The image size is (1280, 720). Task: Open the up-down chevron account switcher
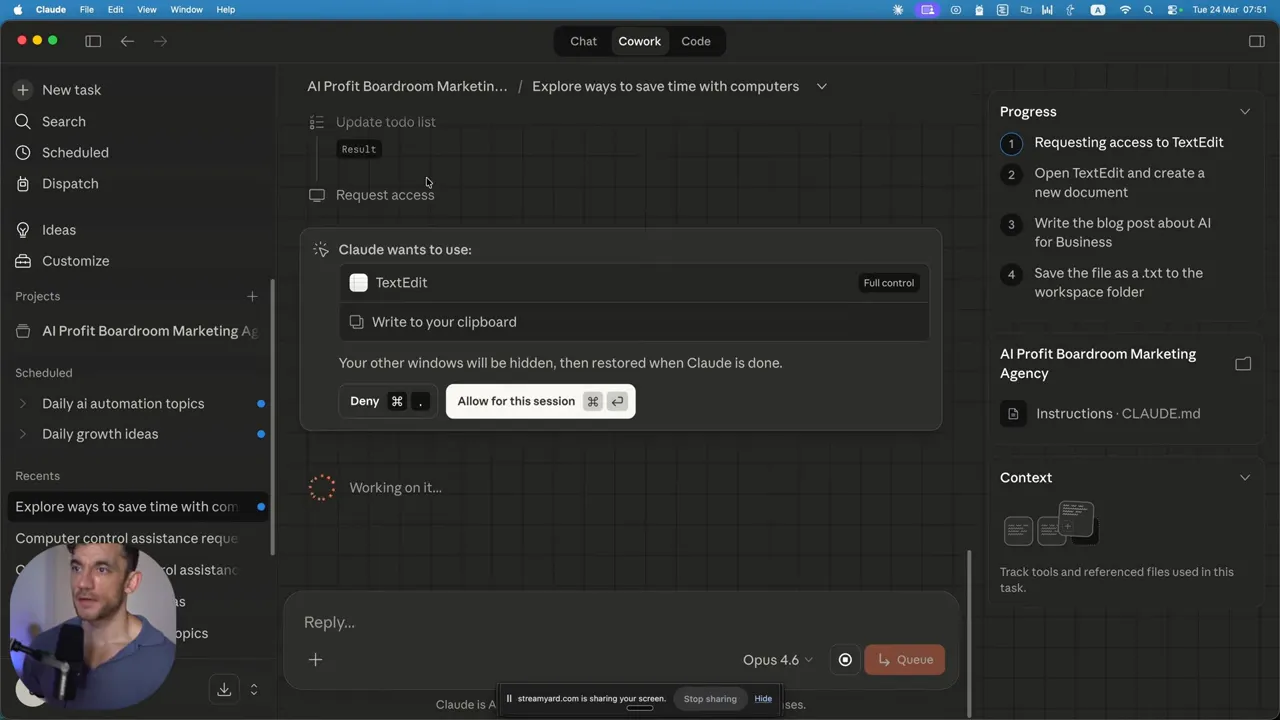(x=254, y=689)
